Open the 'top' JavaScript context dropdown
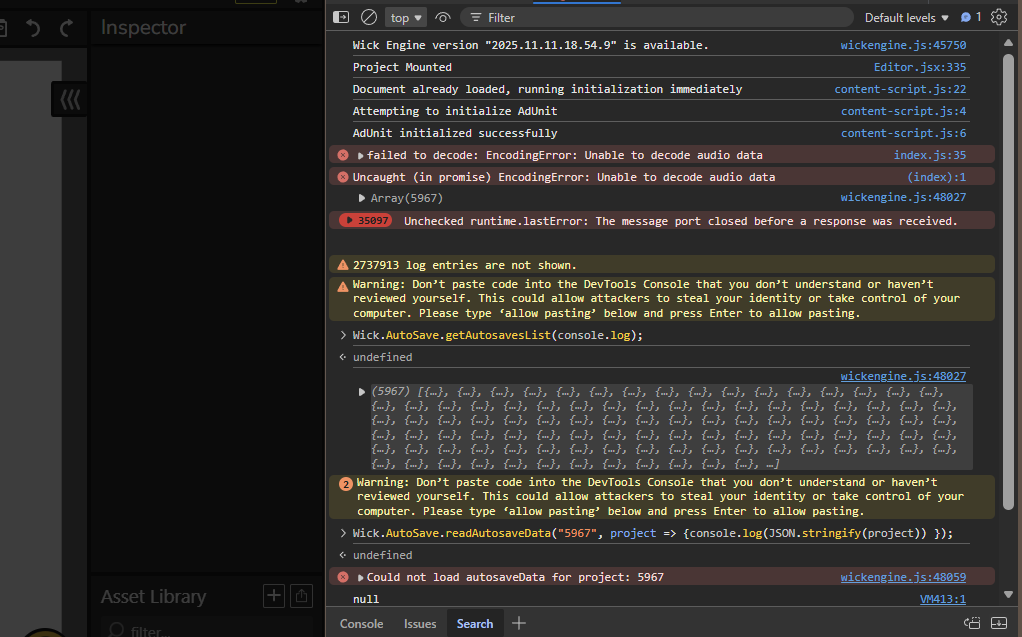This screenshot has width=1022, height=637. [x=407, y=17]
